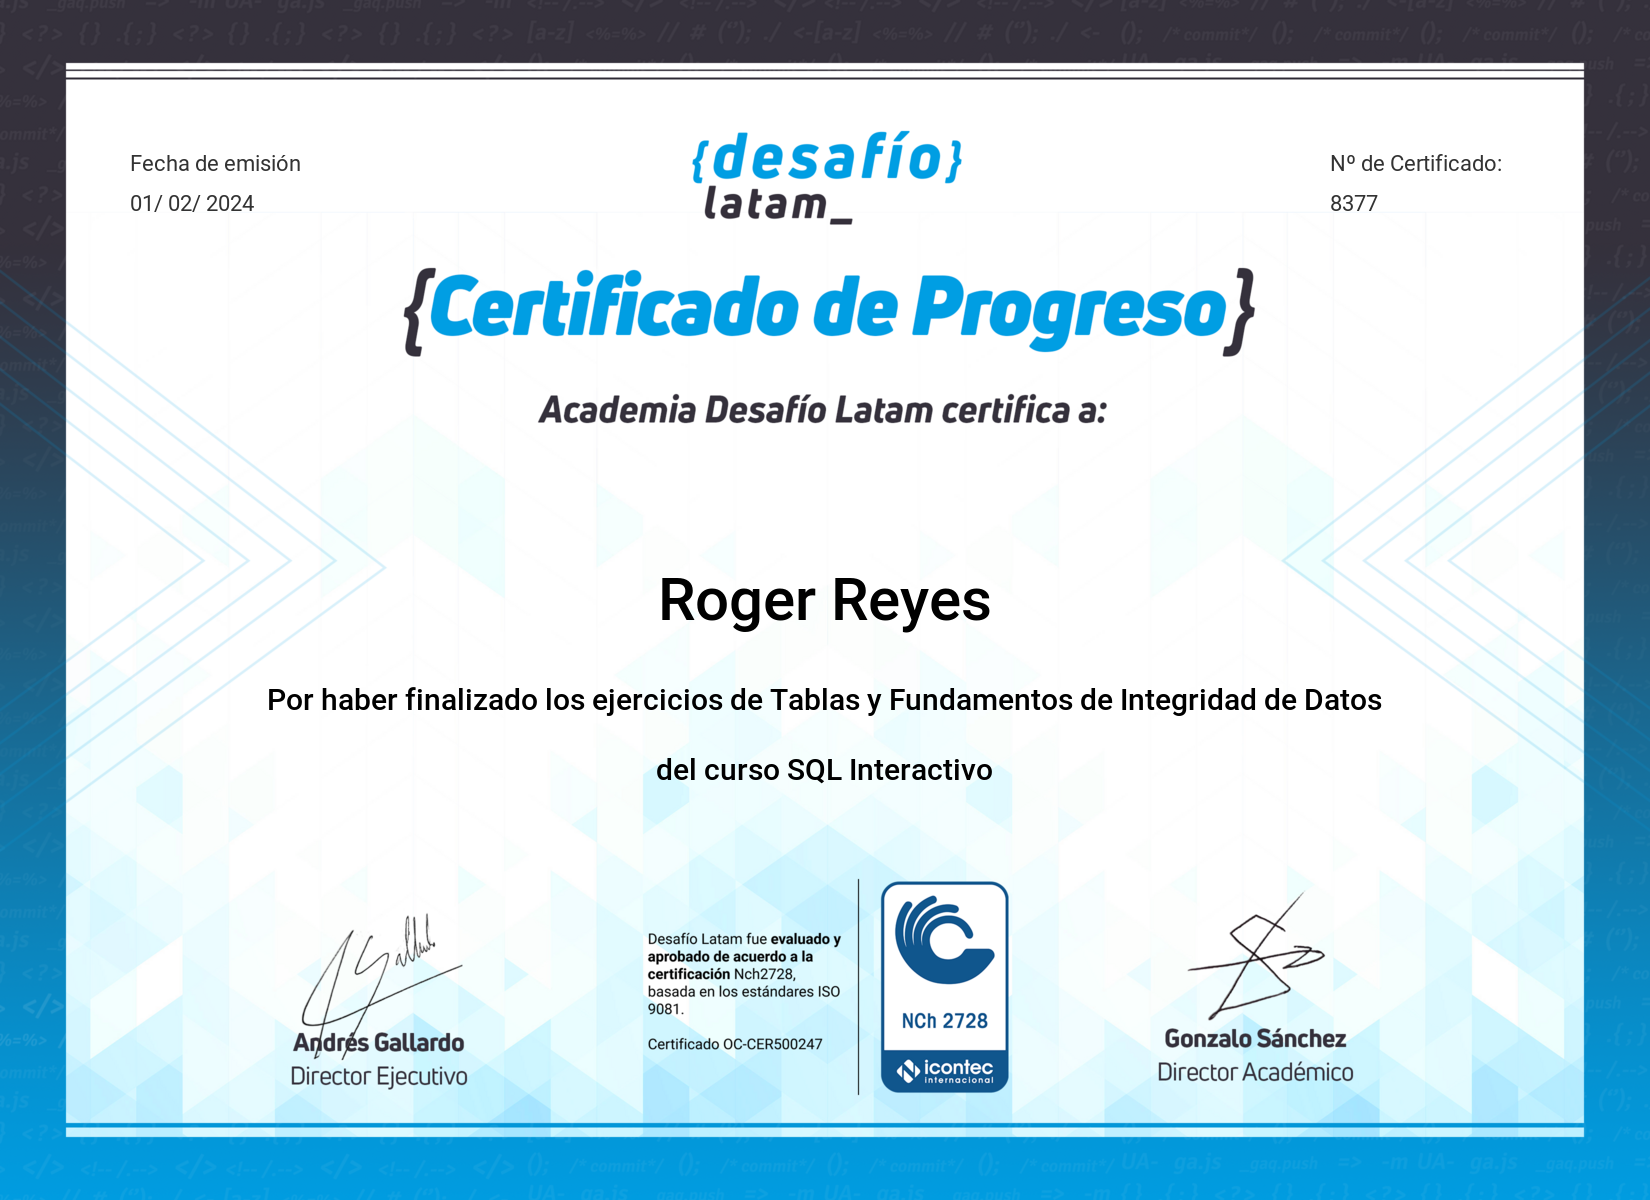1650x1200 pixels.
Task: Click Gonzalo Sánchez's handwritten signature
Action: [x=1256, y=958]
